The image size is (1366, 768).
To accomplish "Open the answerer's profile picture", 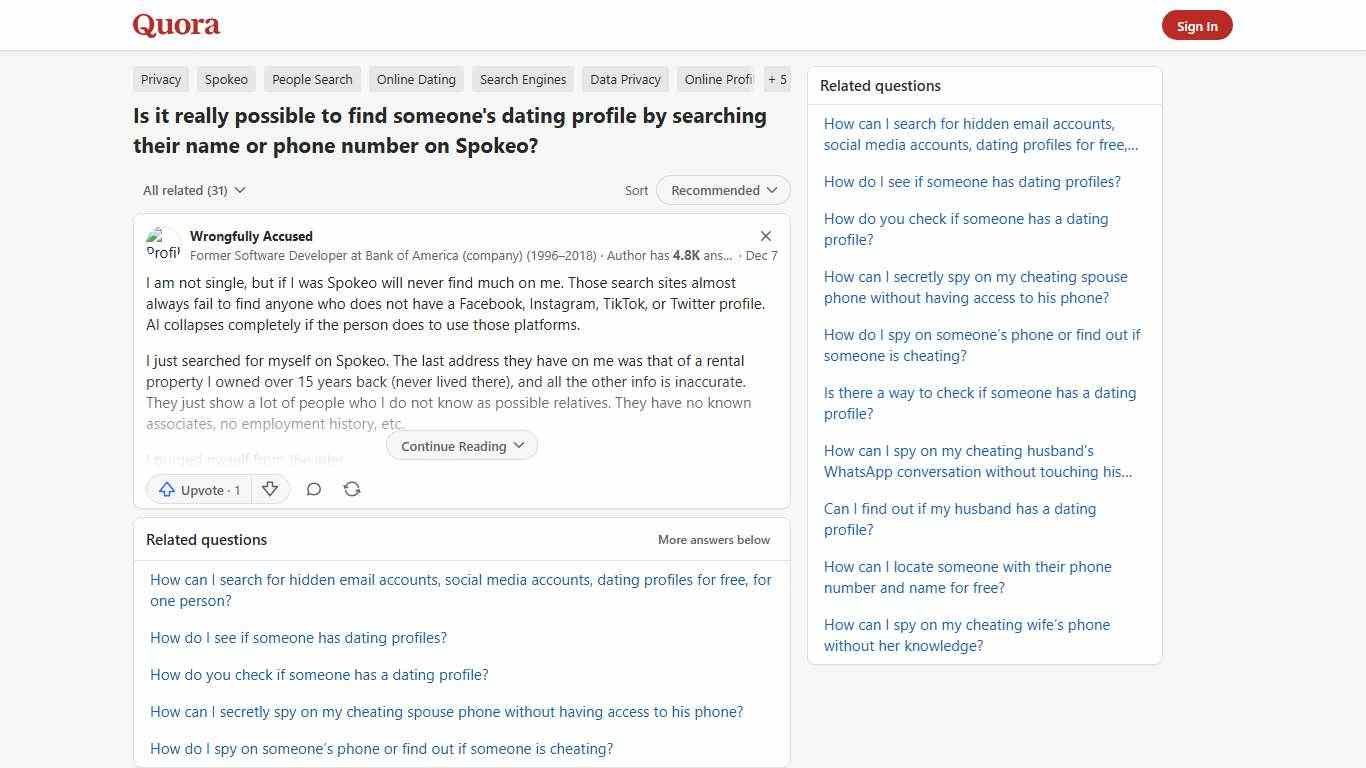I will 164,243.
